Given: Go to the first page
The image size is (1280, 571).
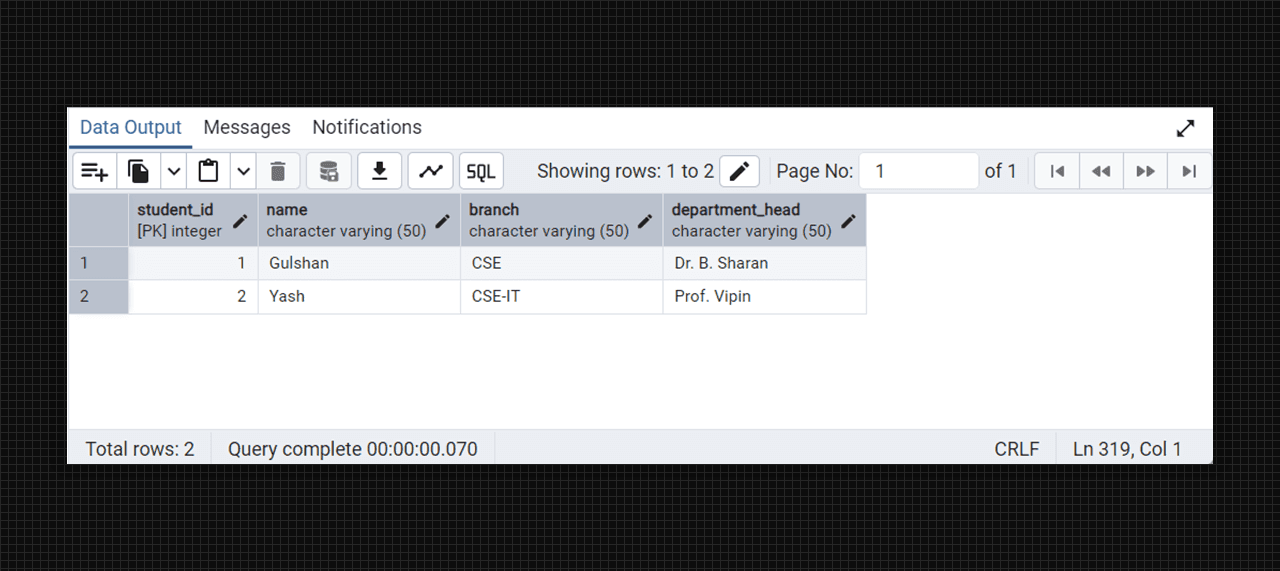Looking at the screenshot, I should point(1057,171).
